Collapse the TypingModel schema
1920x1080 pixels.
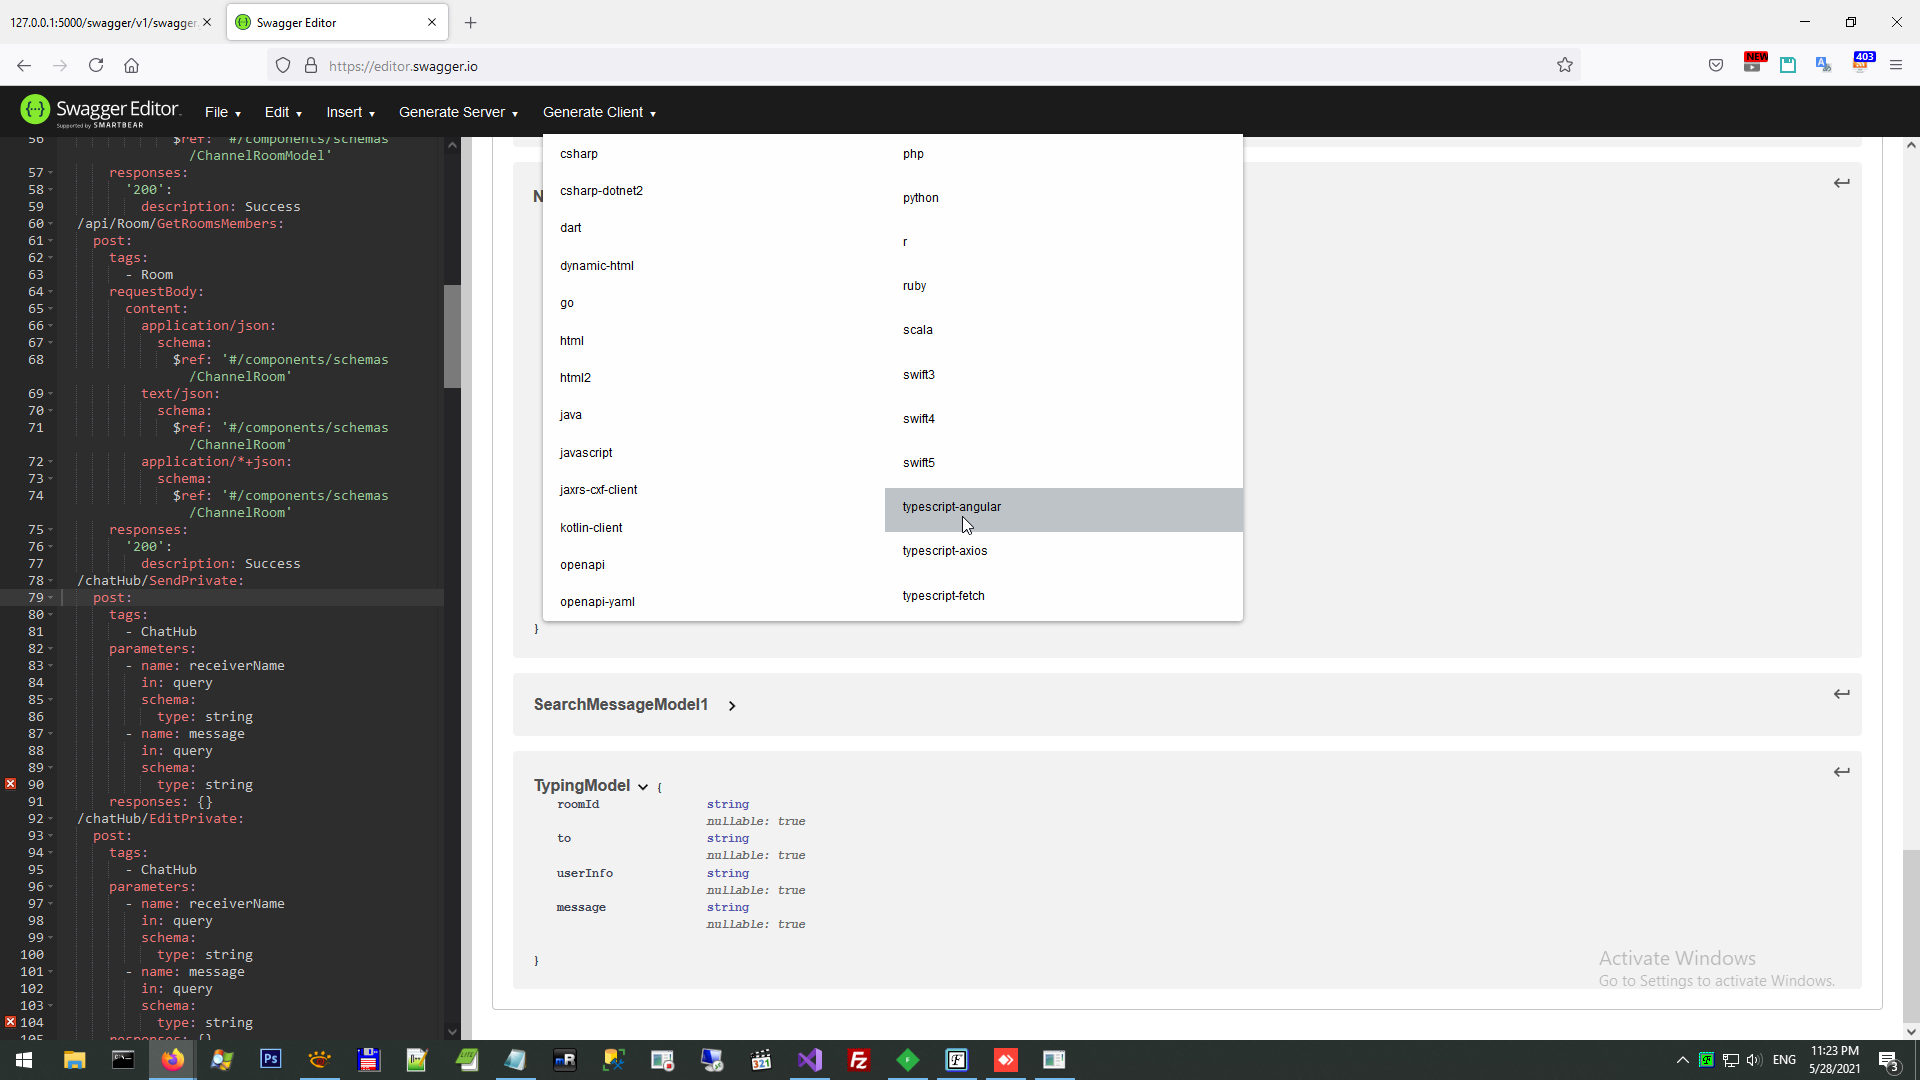[x=644, y=786]
